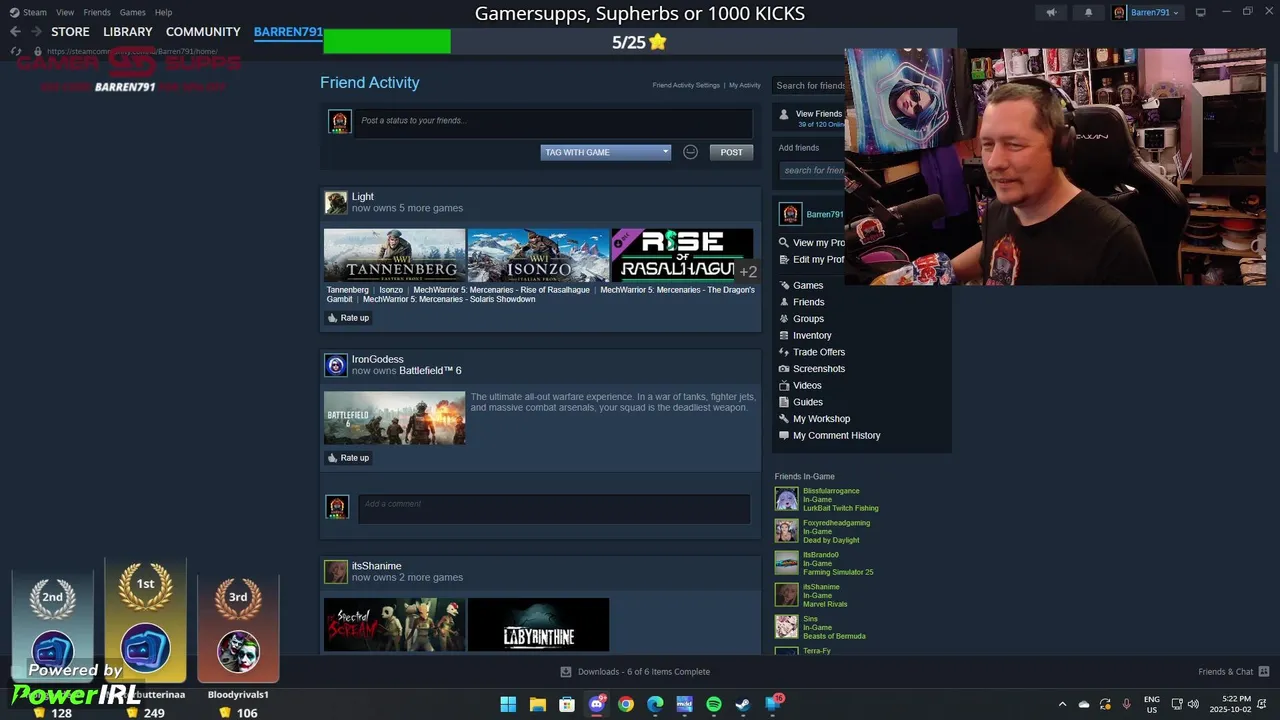Viewport: 1280px width, 720px height.
Task: Open the Barren791 profile avatar in the sidebar
Action: [790, 214]
